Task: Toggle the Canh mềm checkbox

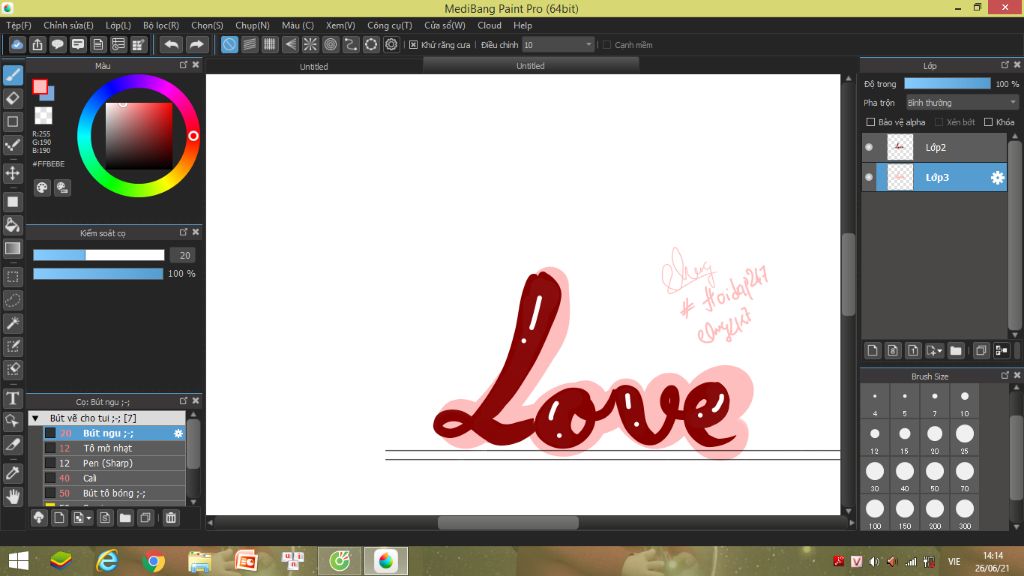Action: (x=607, y=45)
